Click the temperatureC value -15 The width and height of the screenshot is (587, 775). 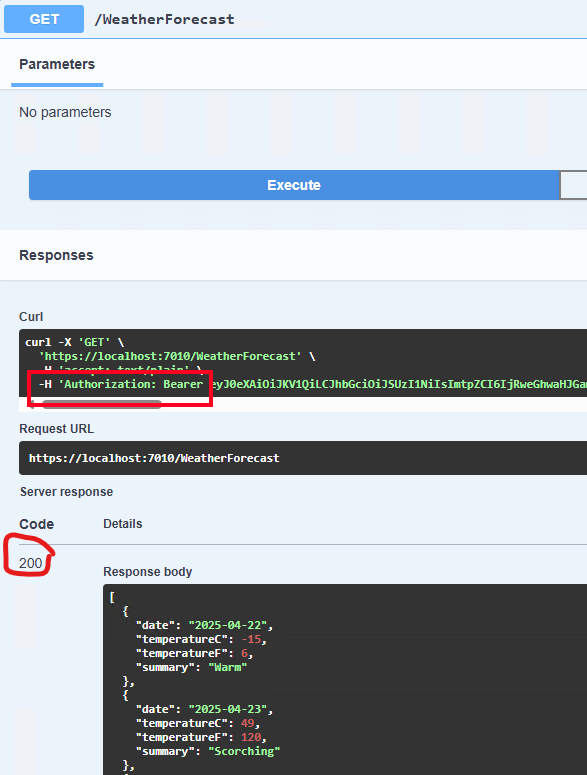251,639
